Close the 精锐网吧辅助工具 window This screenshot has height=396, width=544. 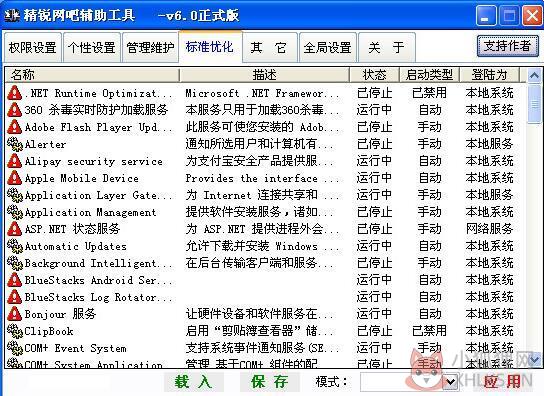click(532, 16)
